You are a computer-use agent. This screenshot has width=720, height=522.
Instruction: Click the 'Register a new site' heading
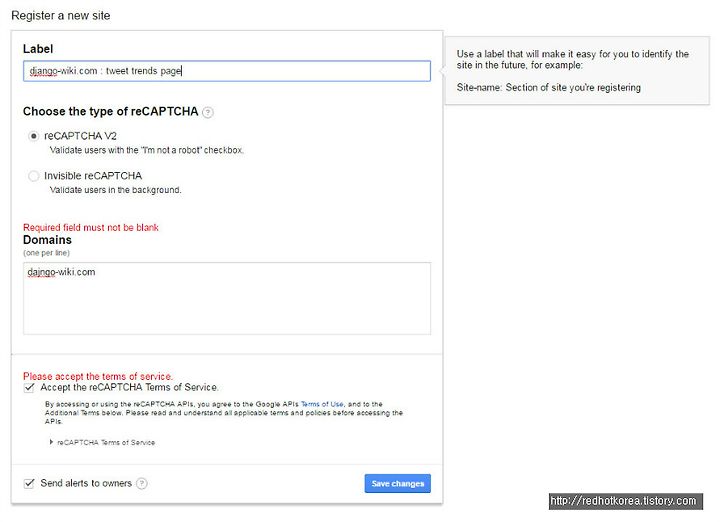[61, 16]
